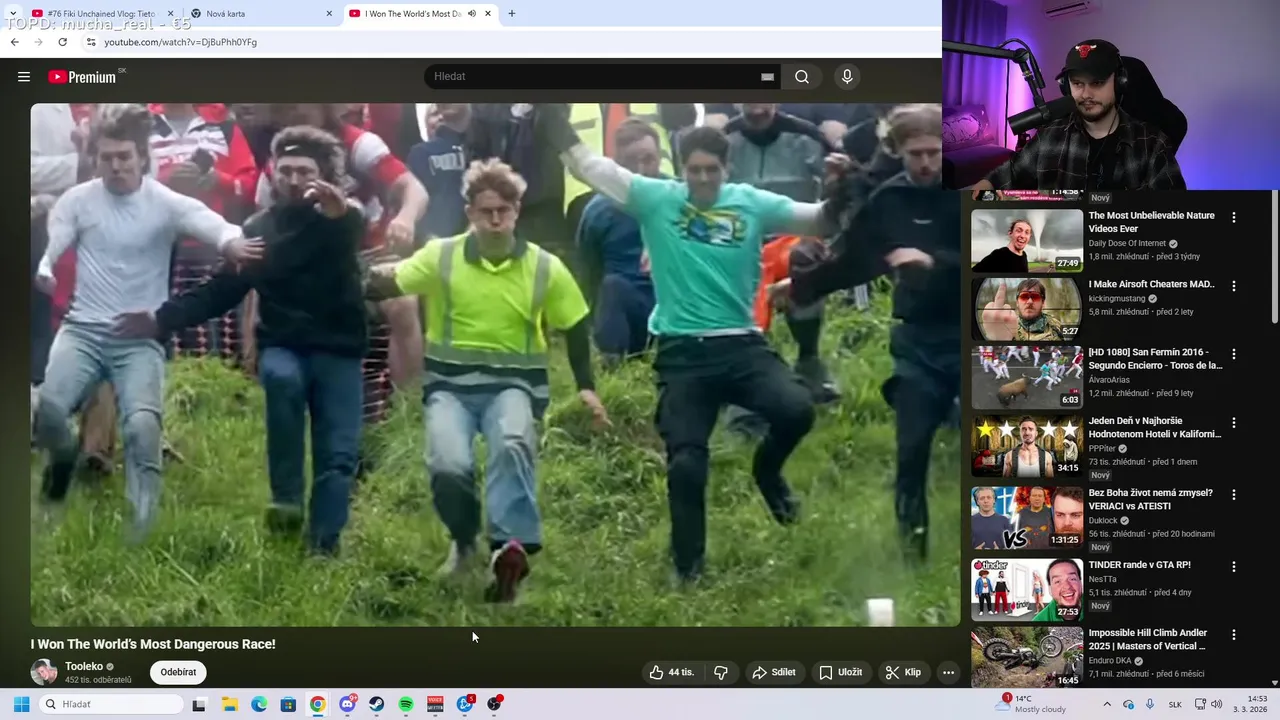Go back with the browser back arrow

point(14,42)
